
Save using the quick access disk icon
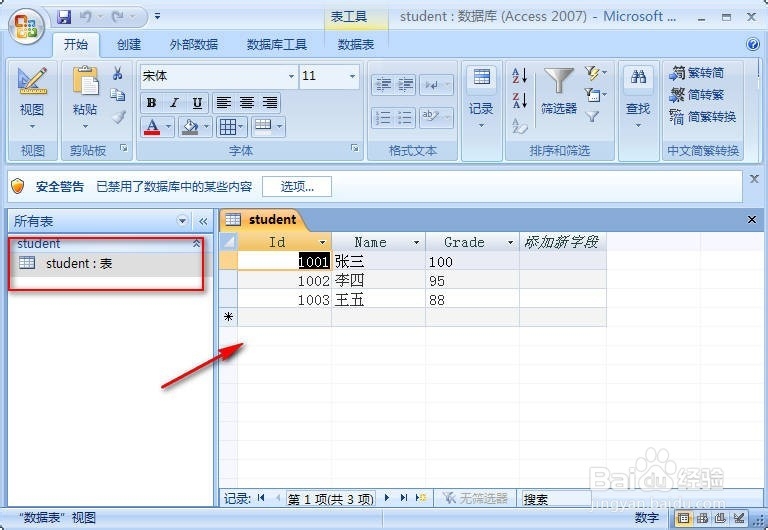point(64,17)
